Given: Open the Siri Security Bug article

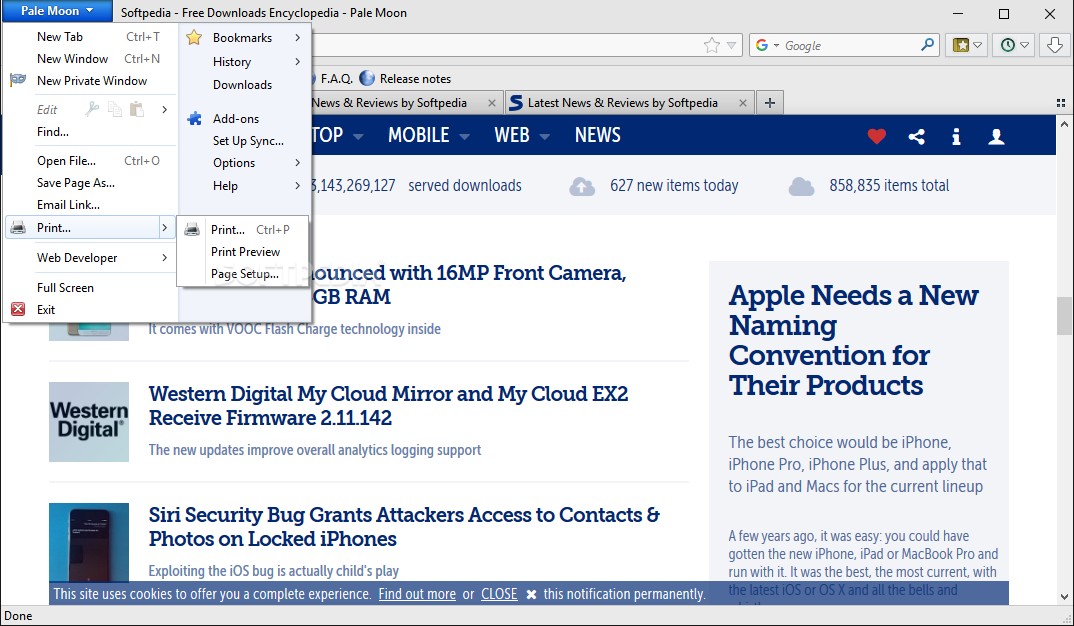Looking at the screenshot, I should (x=404, y=527).
